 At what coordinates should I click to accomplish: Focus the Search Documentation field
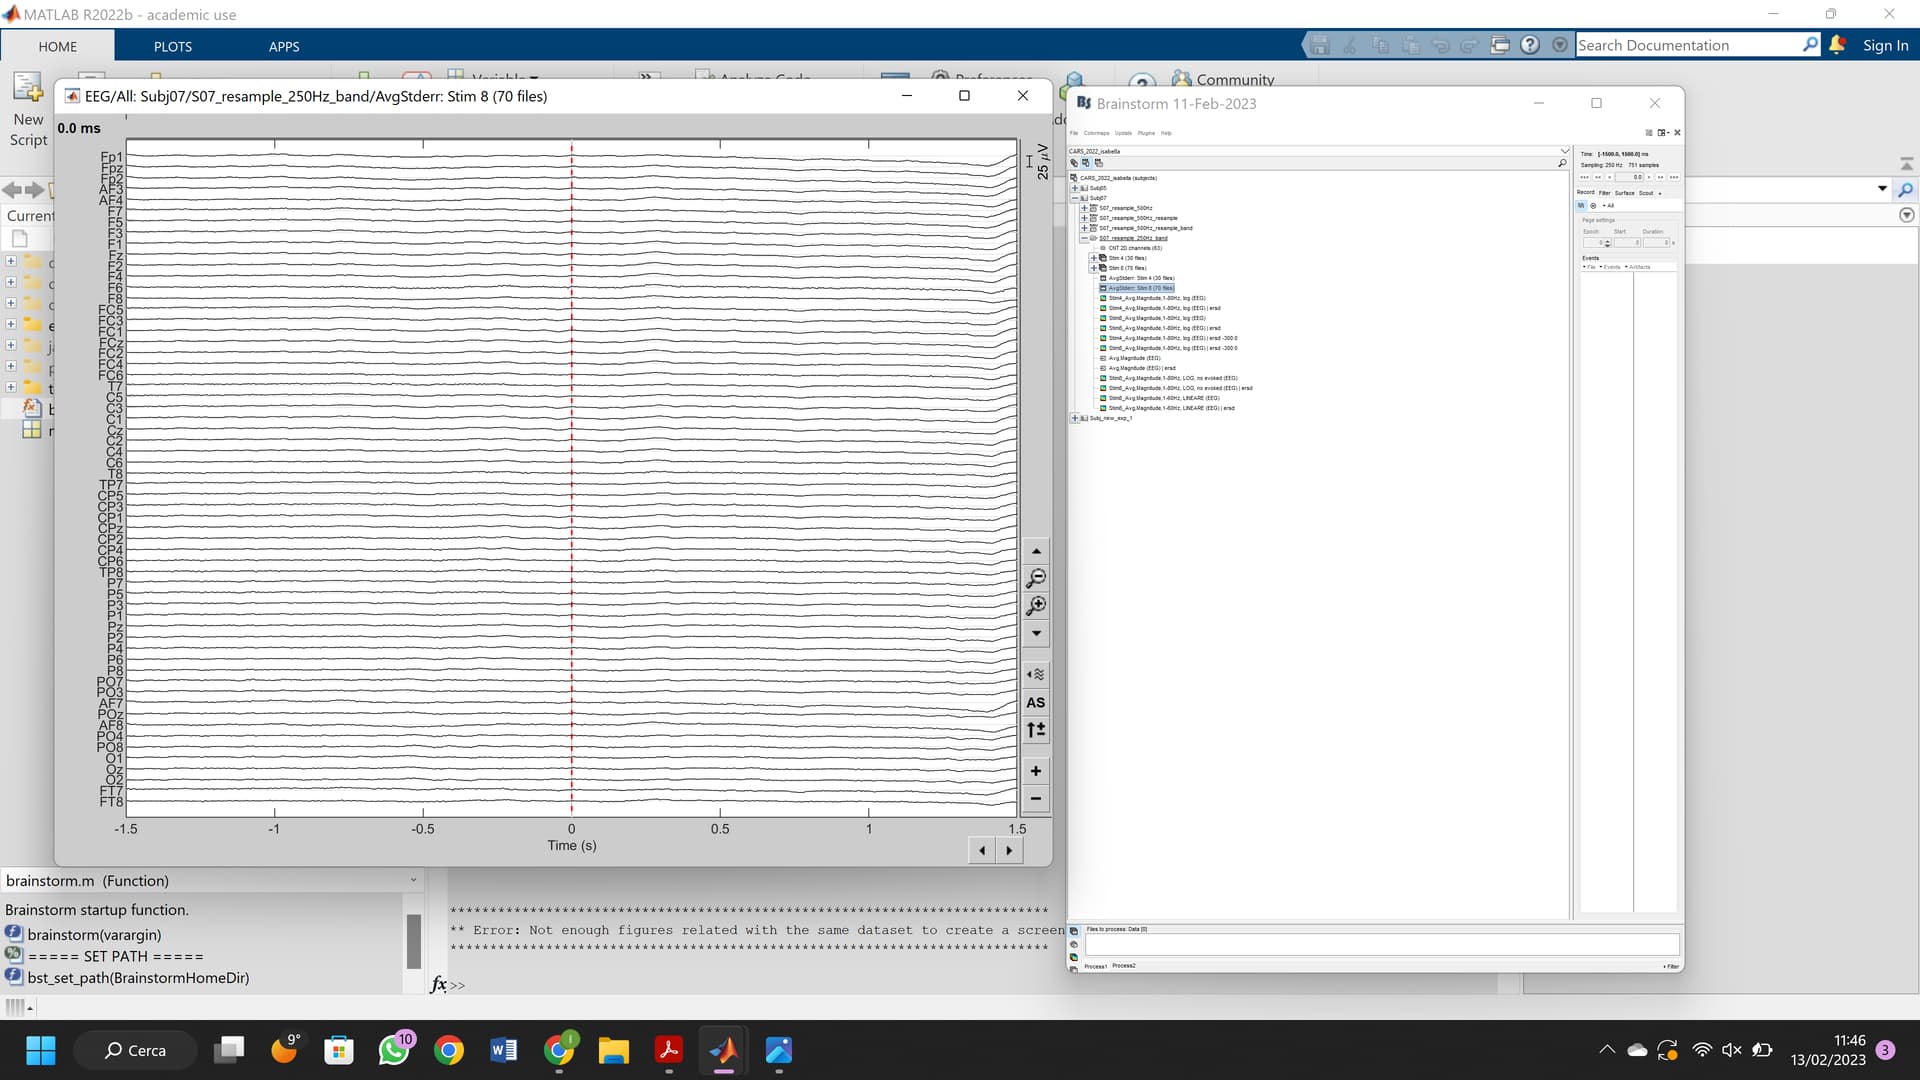click(x=1688, y=45)
